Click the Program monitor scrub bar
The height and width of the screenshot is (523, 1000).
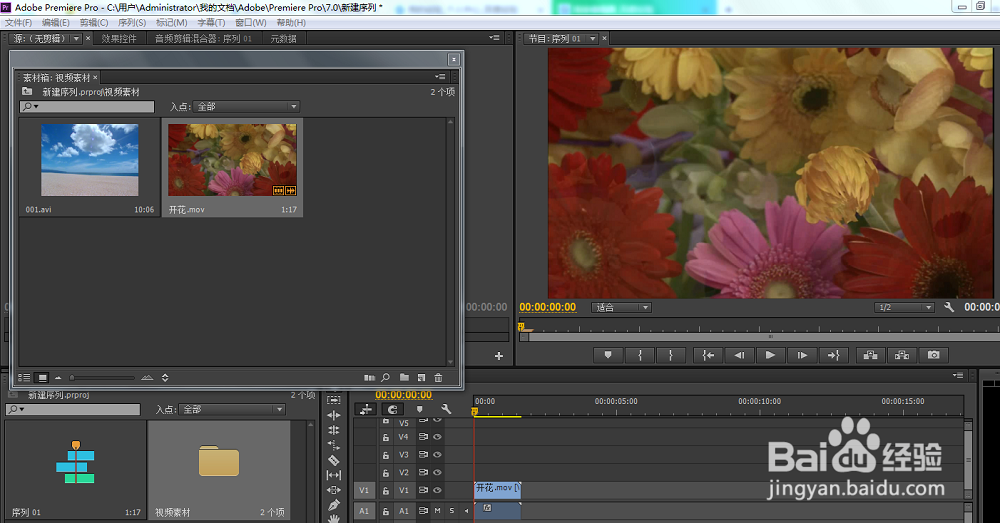pyautogui.click(x=759, y=329)
